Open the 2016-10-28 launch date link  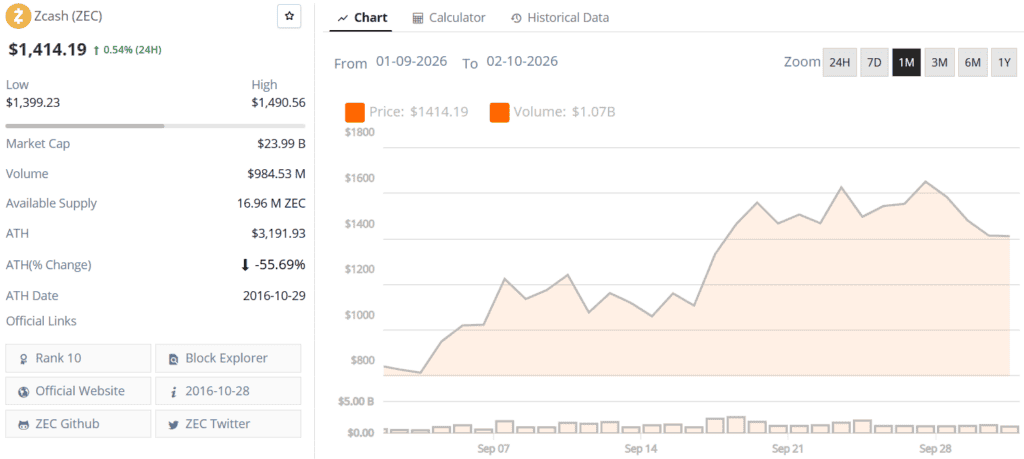tap(229, 391)
